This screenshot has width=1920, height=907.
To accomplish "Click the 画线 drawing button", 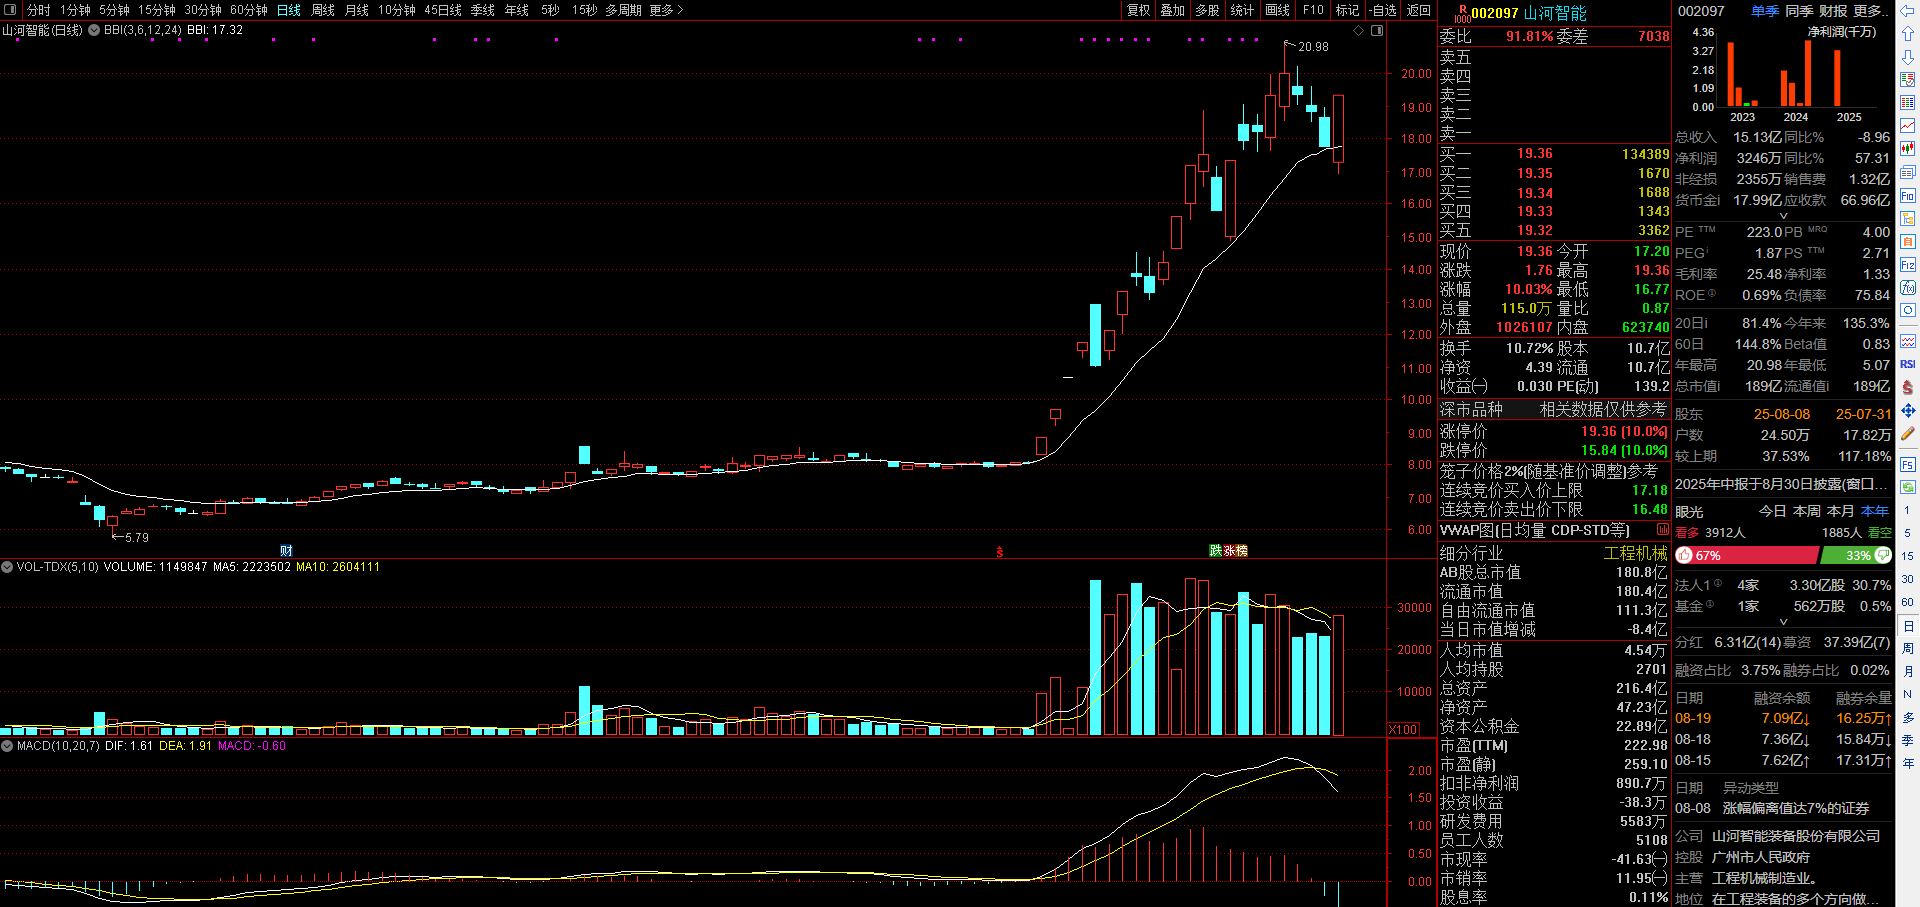I will point(1278,10).
